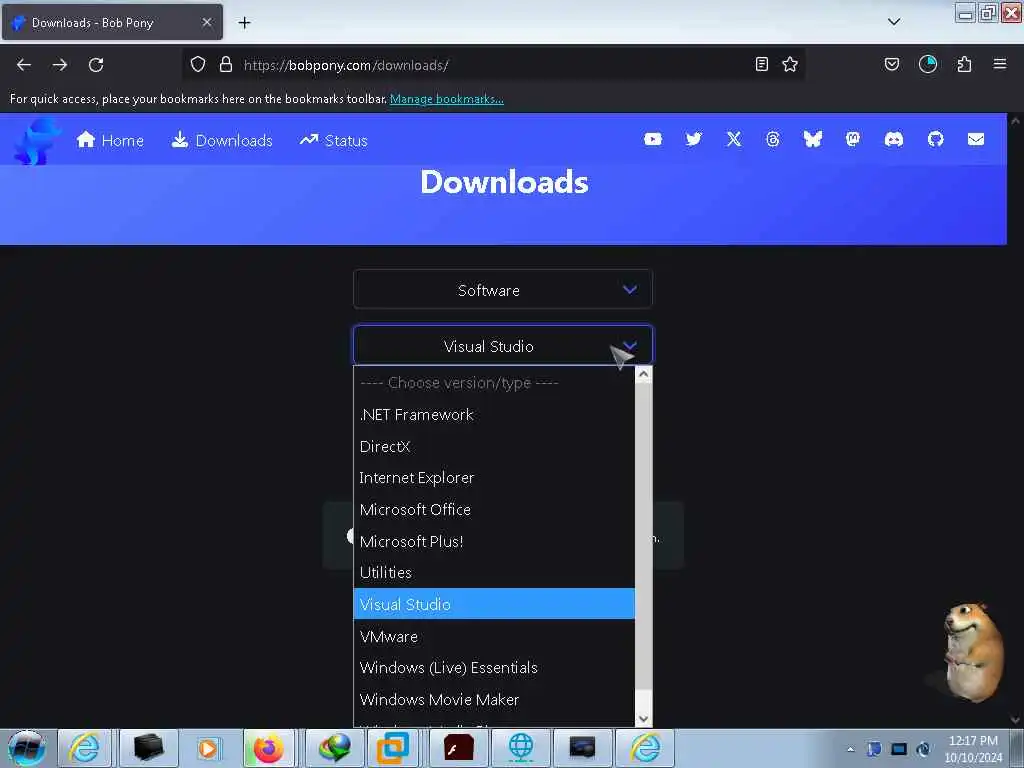1024x768 pixels.
Task: Select highlighted Visual Studio option
Action: 494,604
